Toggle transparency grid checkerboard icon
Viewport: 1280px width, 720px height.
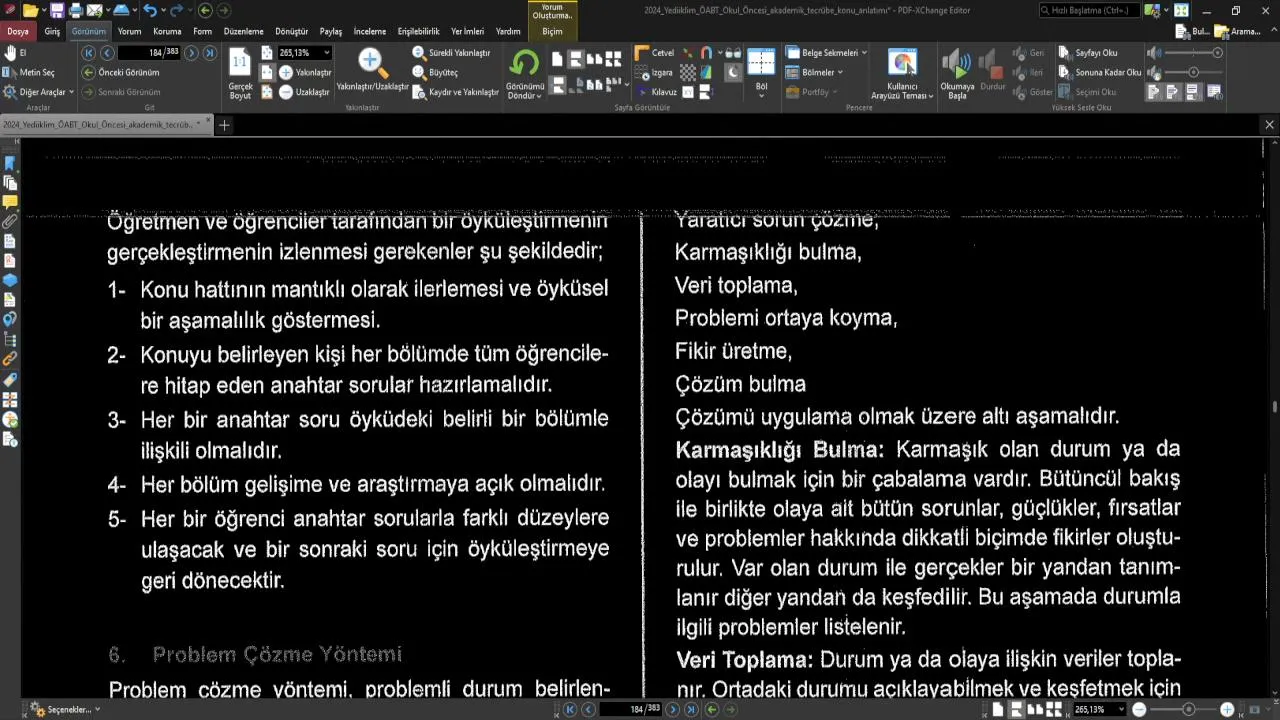[x=688, y=72]
